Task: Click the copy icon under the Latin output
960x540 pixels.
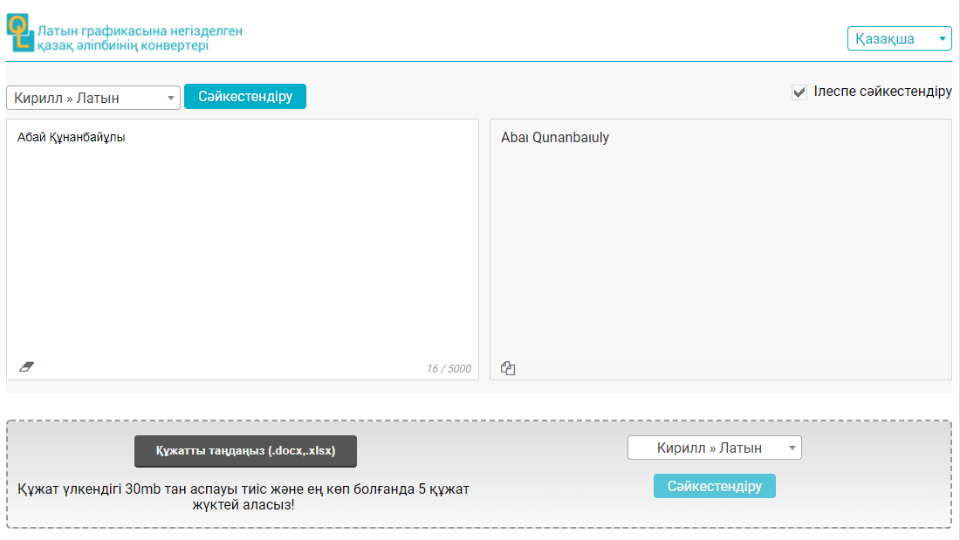Action: pyautogui.click(x=508, y=368)
